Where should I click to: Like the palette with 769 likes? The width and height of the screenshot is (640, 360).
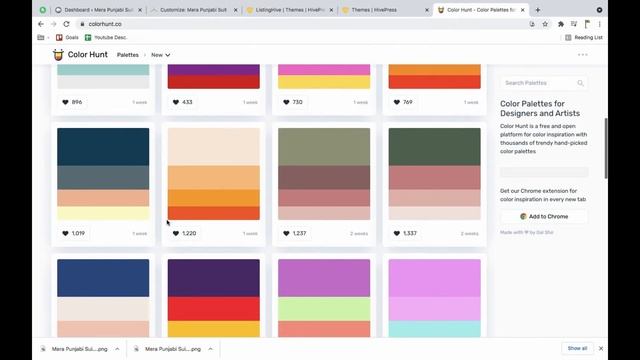[404, 102]
